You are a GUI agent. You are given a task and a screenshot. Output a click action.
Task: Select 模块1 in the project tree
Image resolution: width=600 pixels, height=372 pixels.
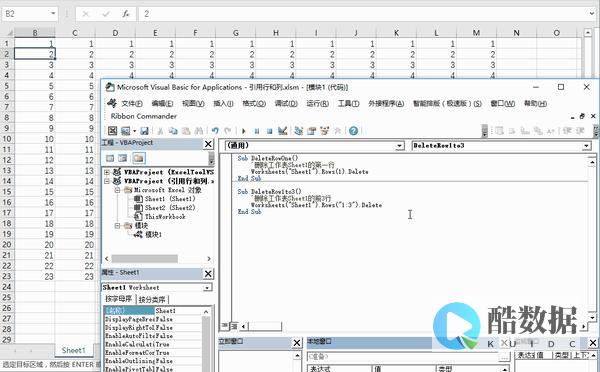click(153, 235)
